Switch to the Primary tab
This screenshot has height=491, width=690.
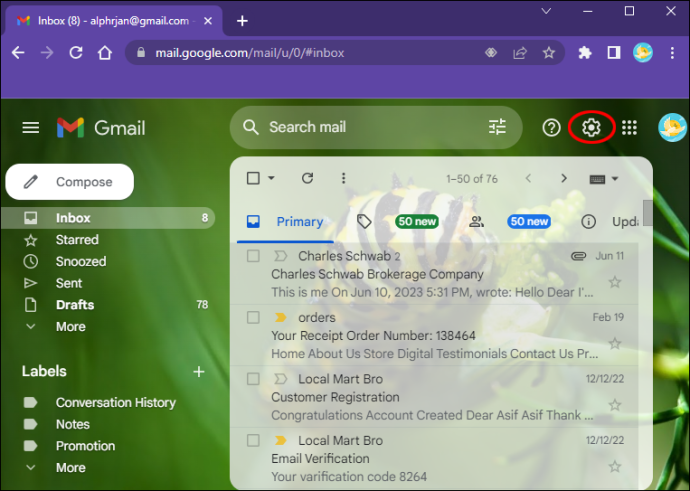(285, 221)
